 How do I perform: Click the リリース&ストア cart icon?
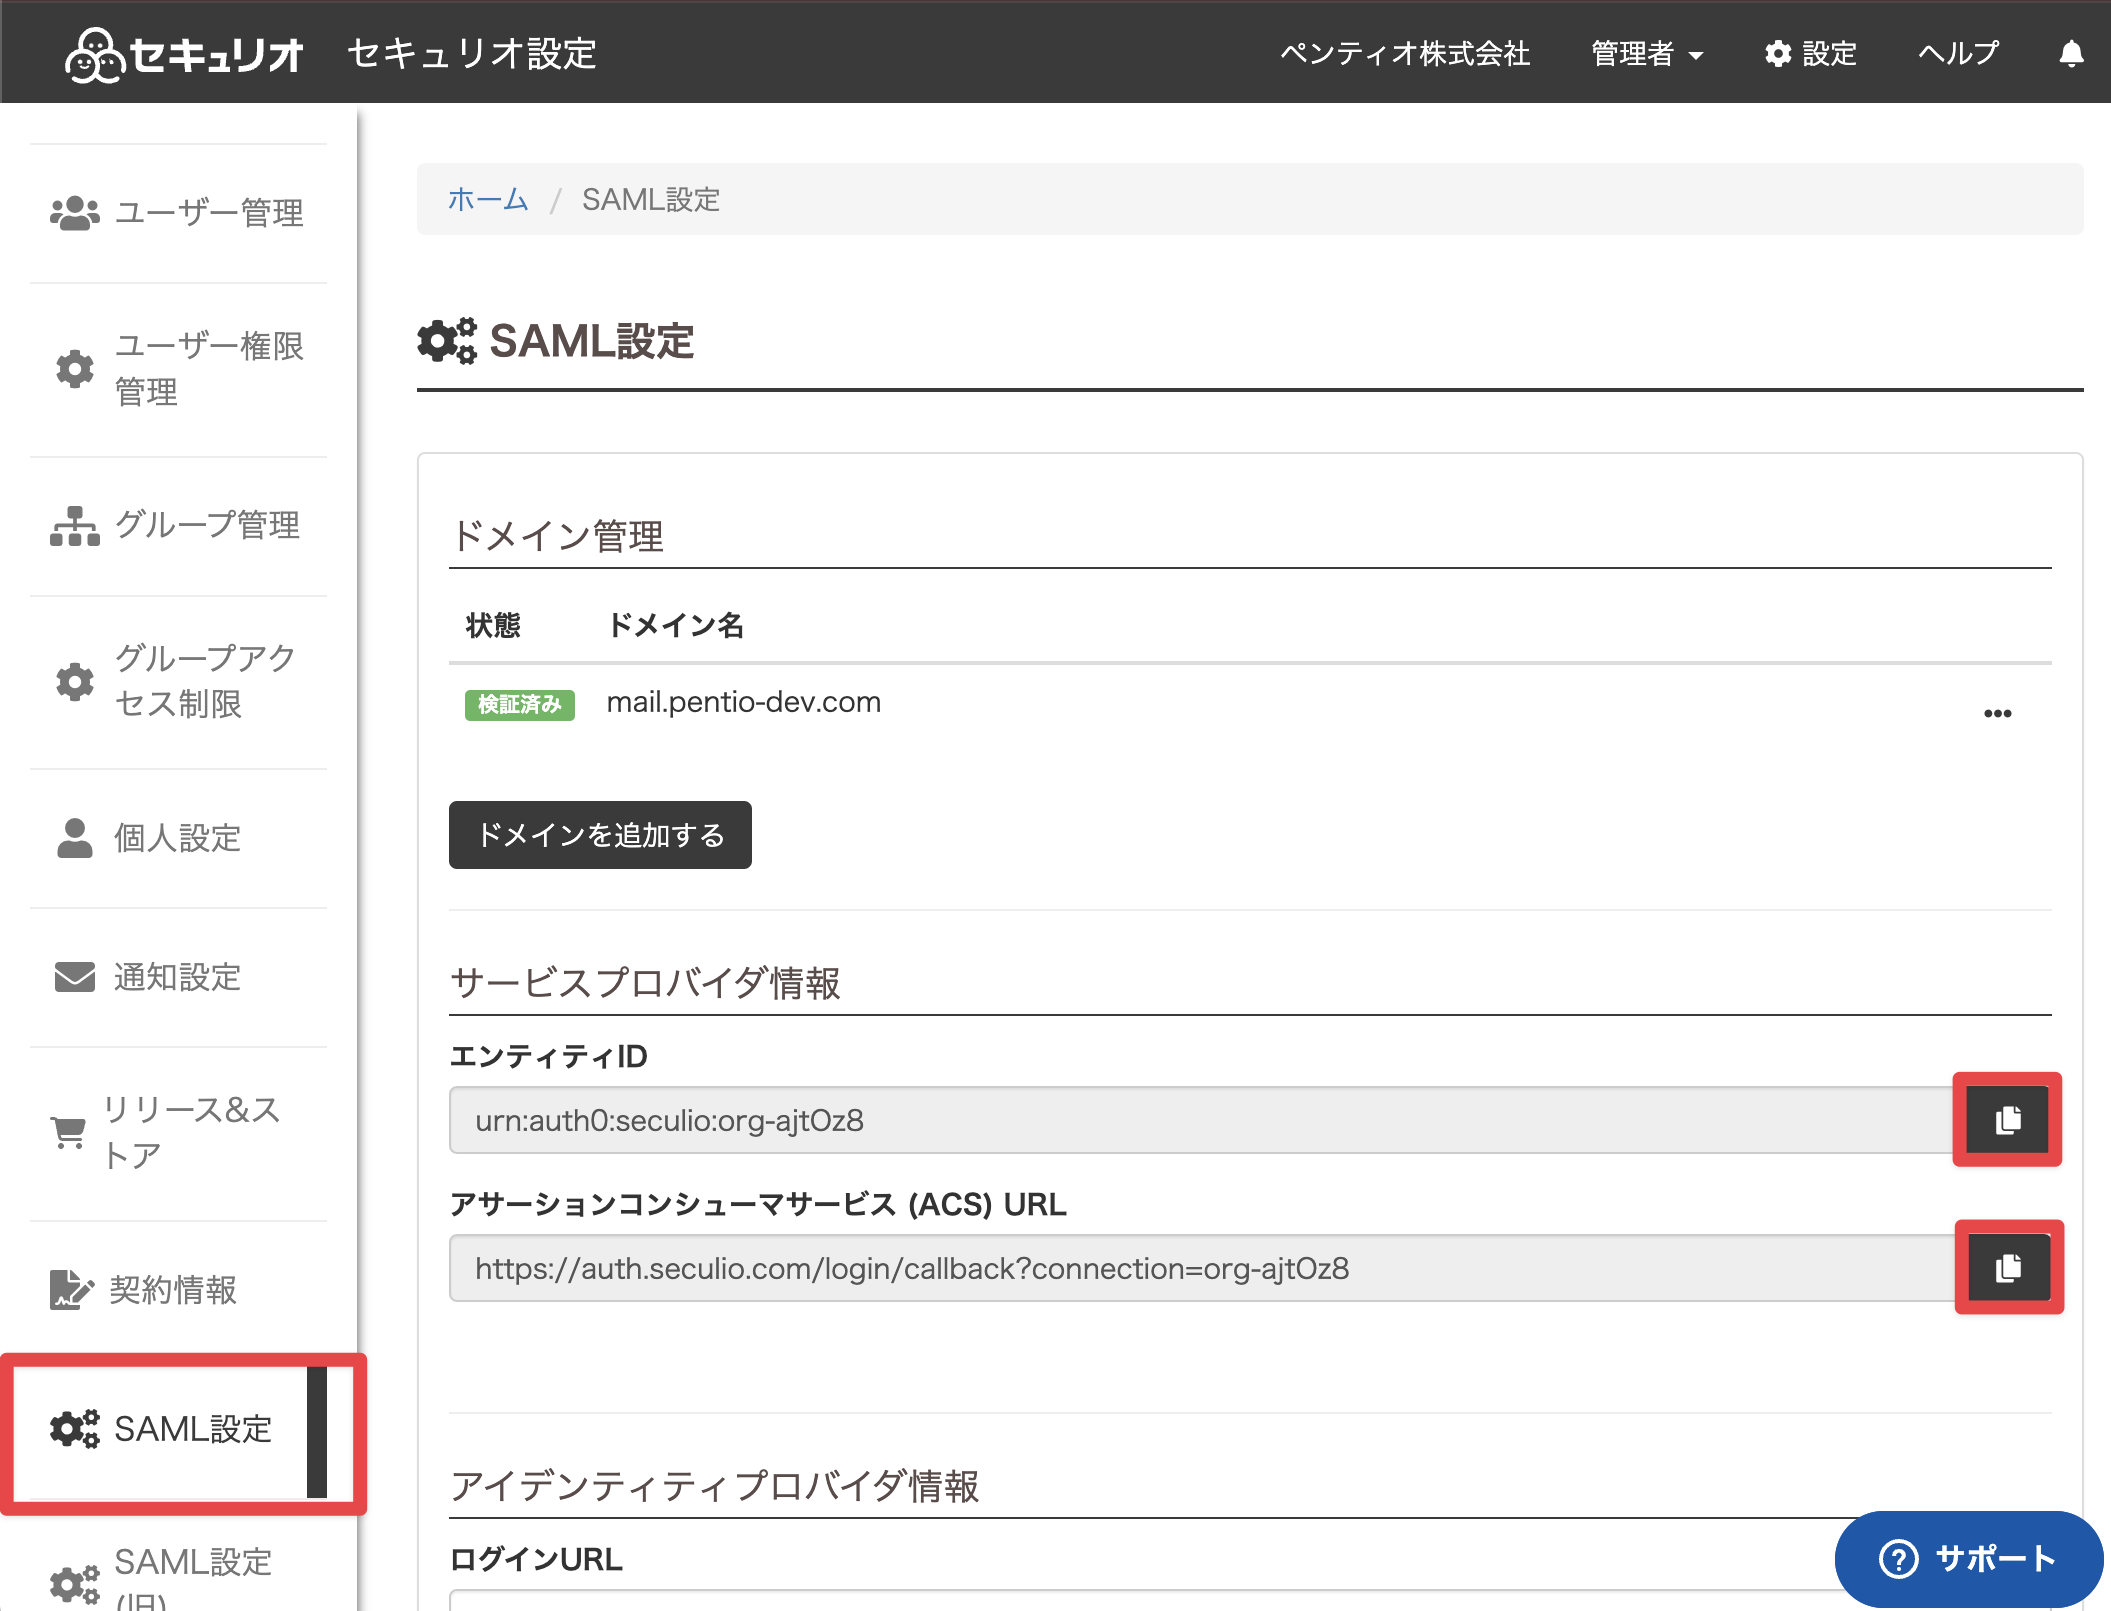68,1133
